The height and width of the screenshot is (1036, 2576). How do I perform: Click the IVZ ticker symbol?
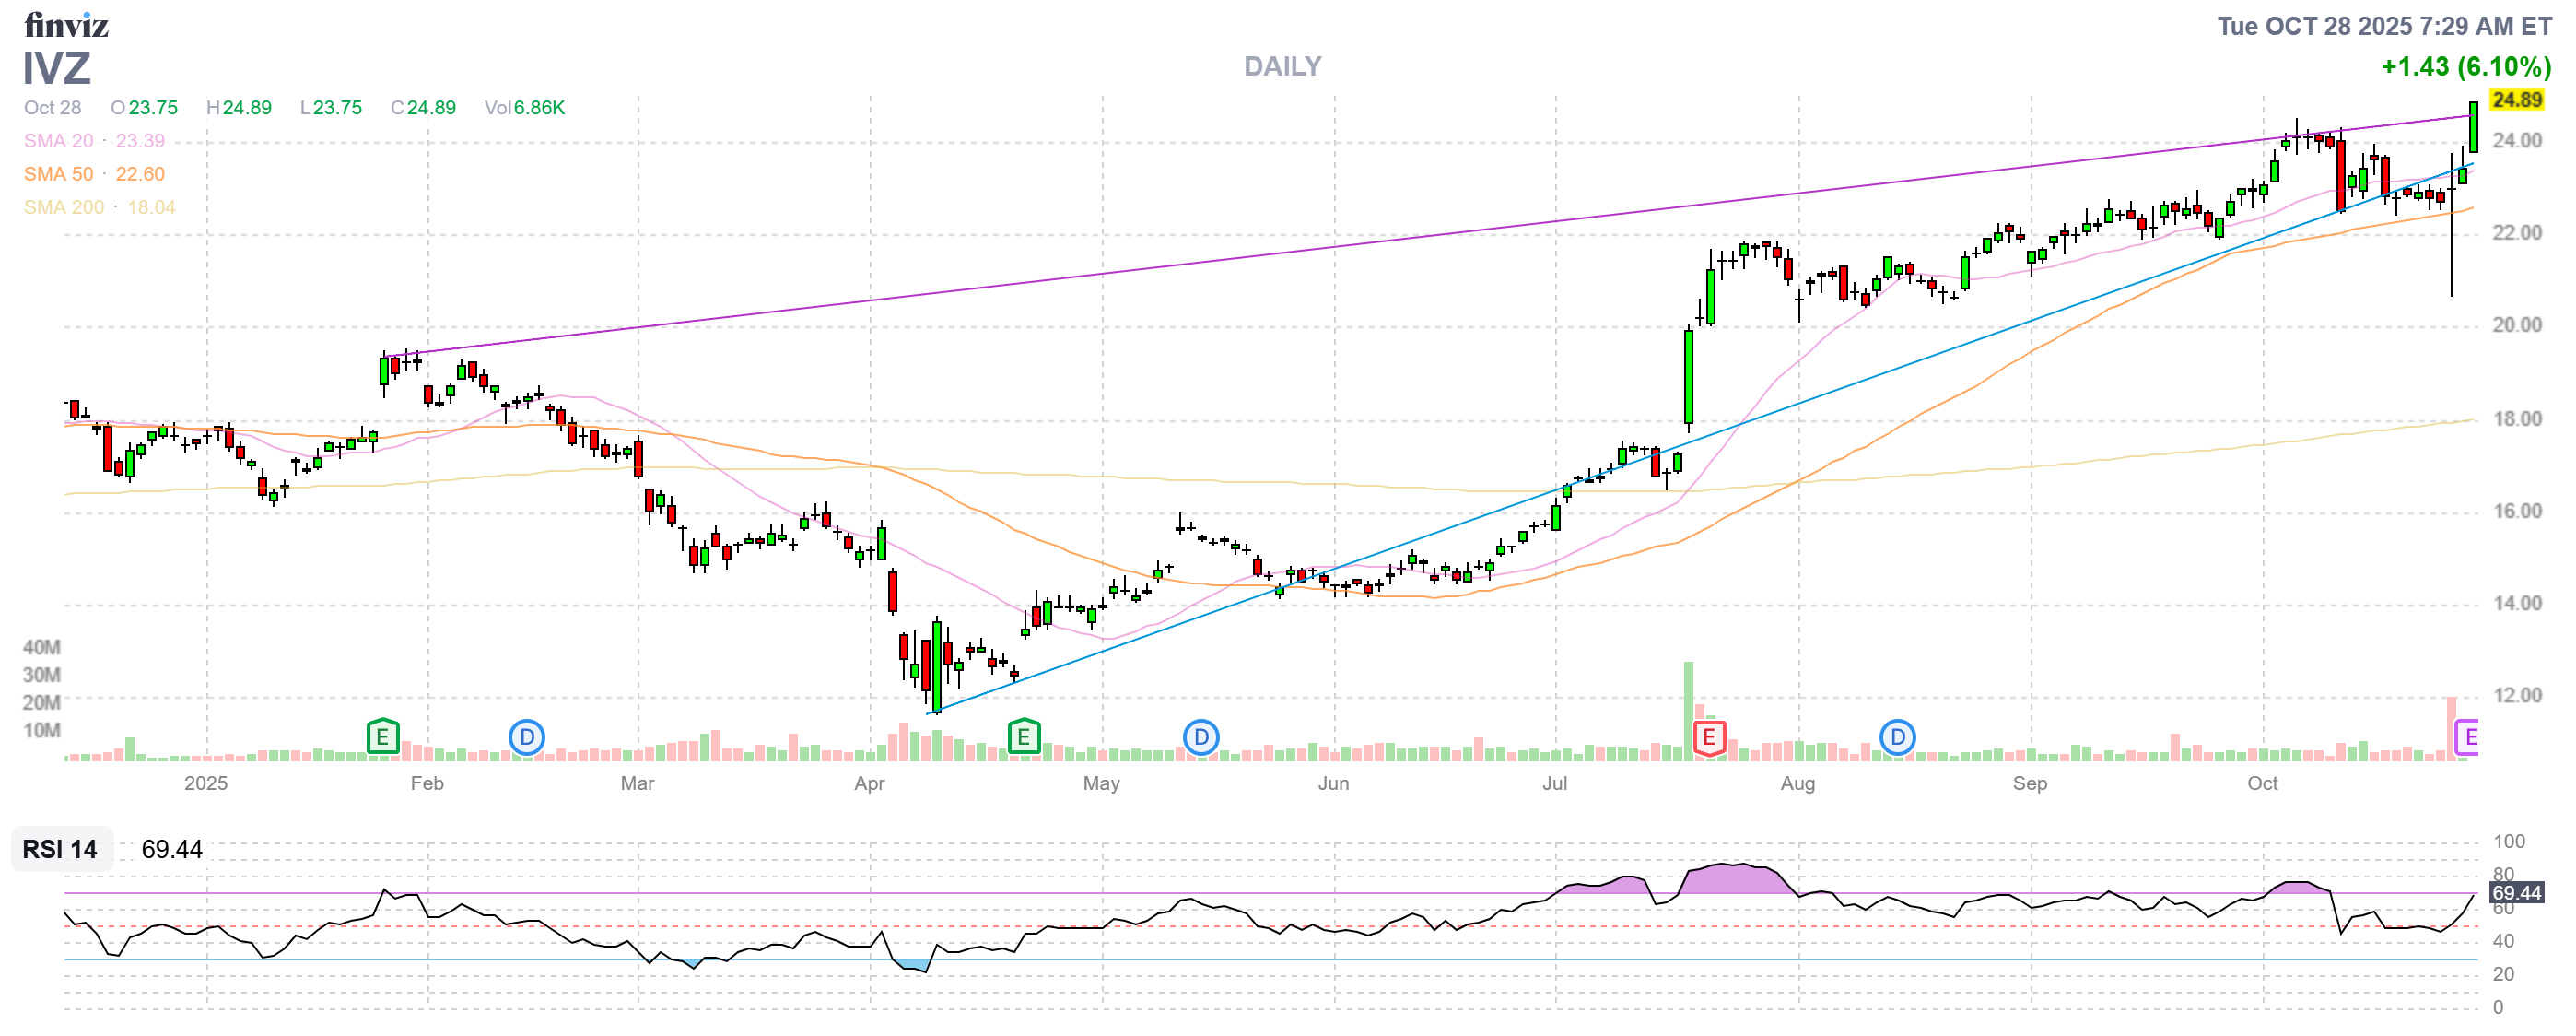point(57,68)
